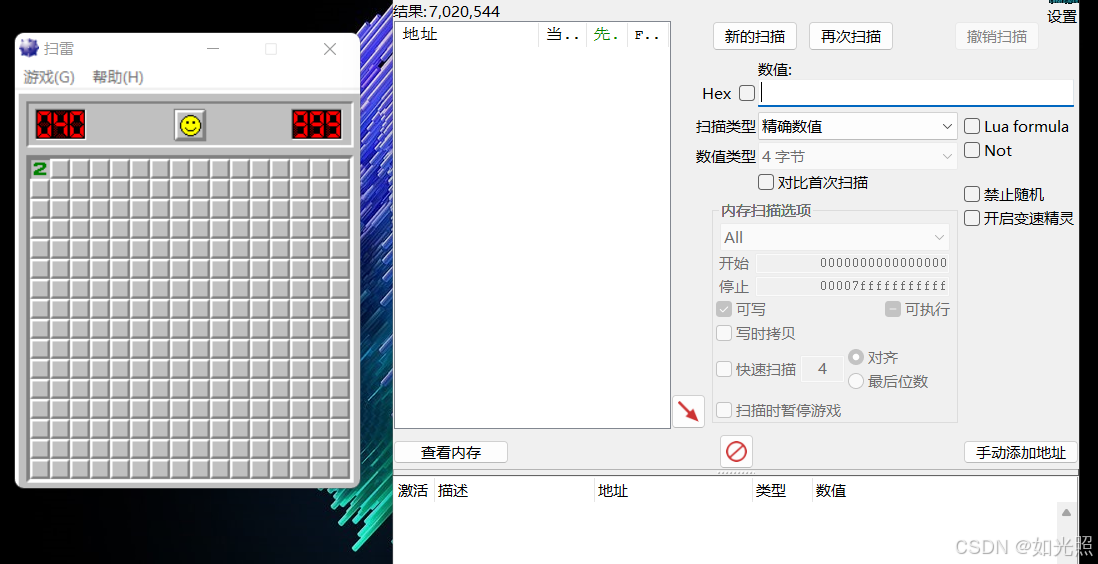This screenshot has width=1098, height=564.
Task: Enable the 对比首次扫描 checkbox
Action: 766,183
